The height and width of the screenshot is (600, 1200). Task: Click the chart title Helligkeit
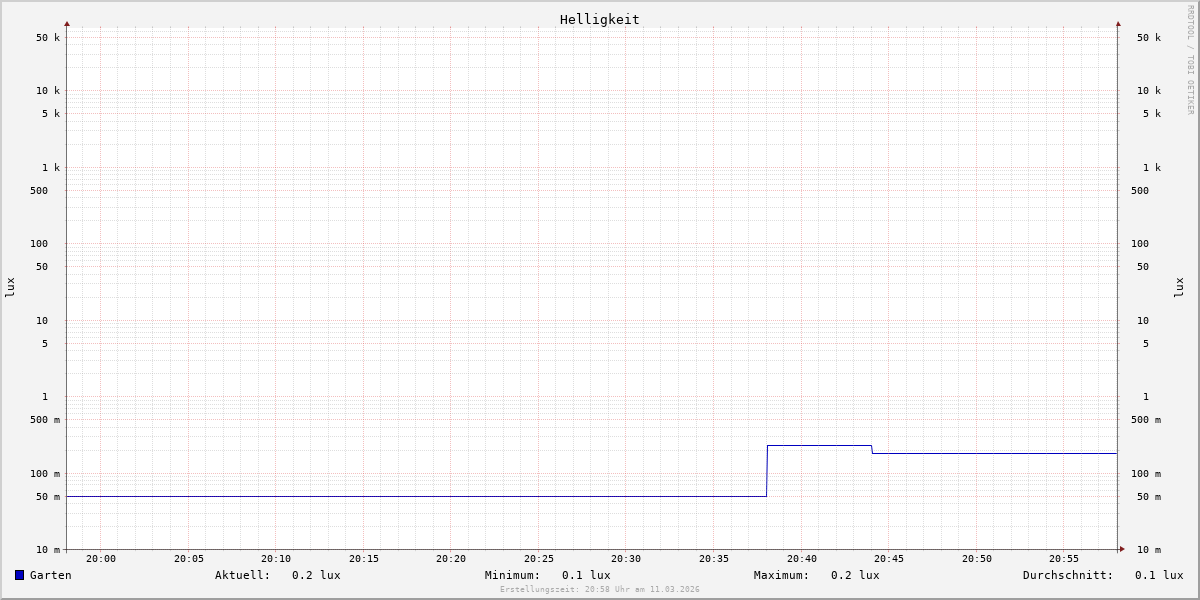pyautogui.click(x=600, y=19)
